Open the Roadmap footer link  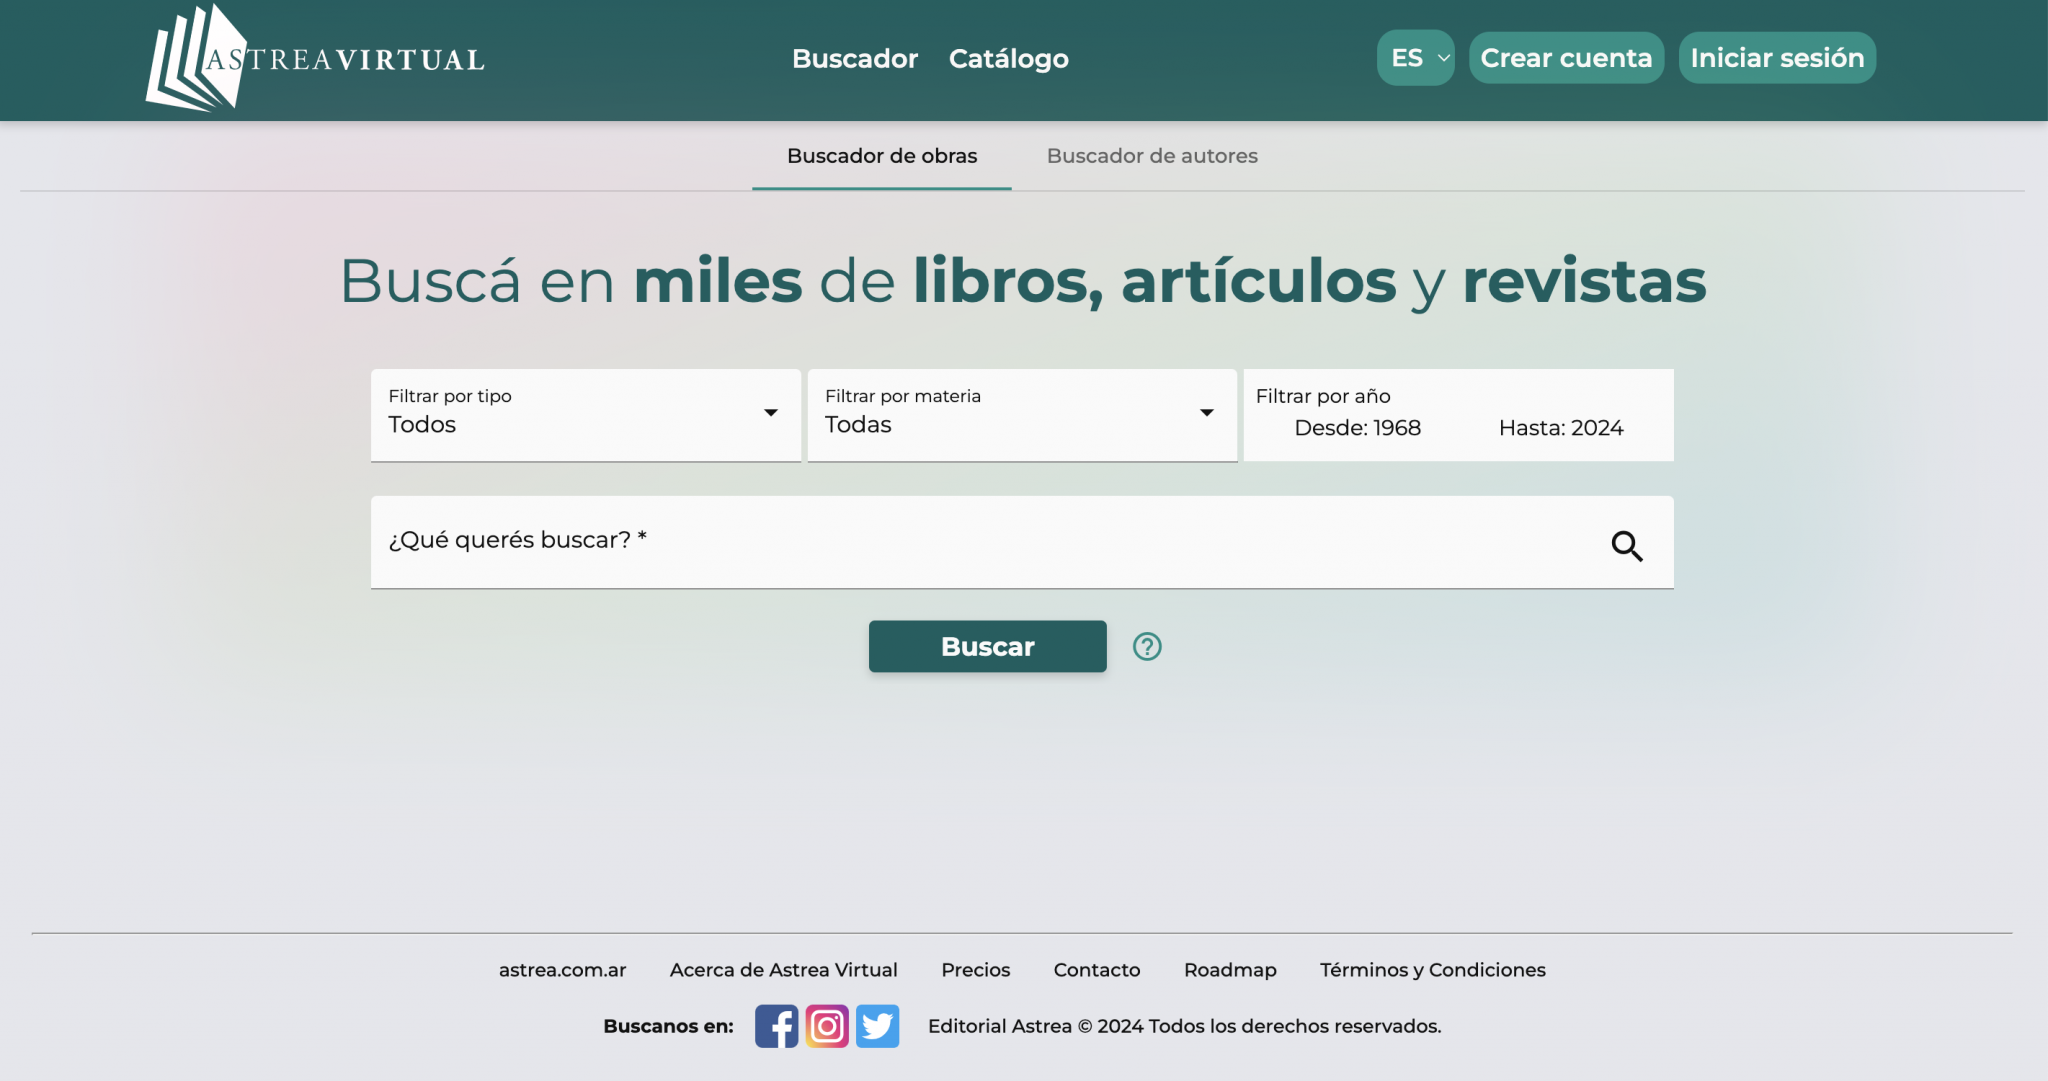click(1230, 970)
